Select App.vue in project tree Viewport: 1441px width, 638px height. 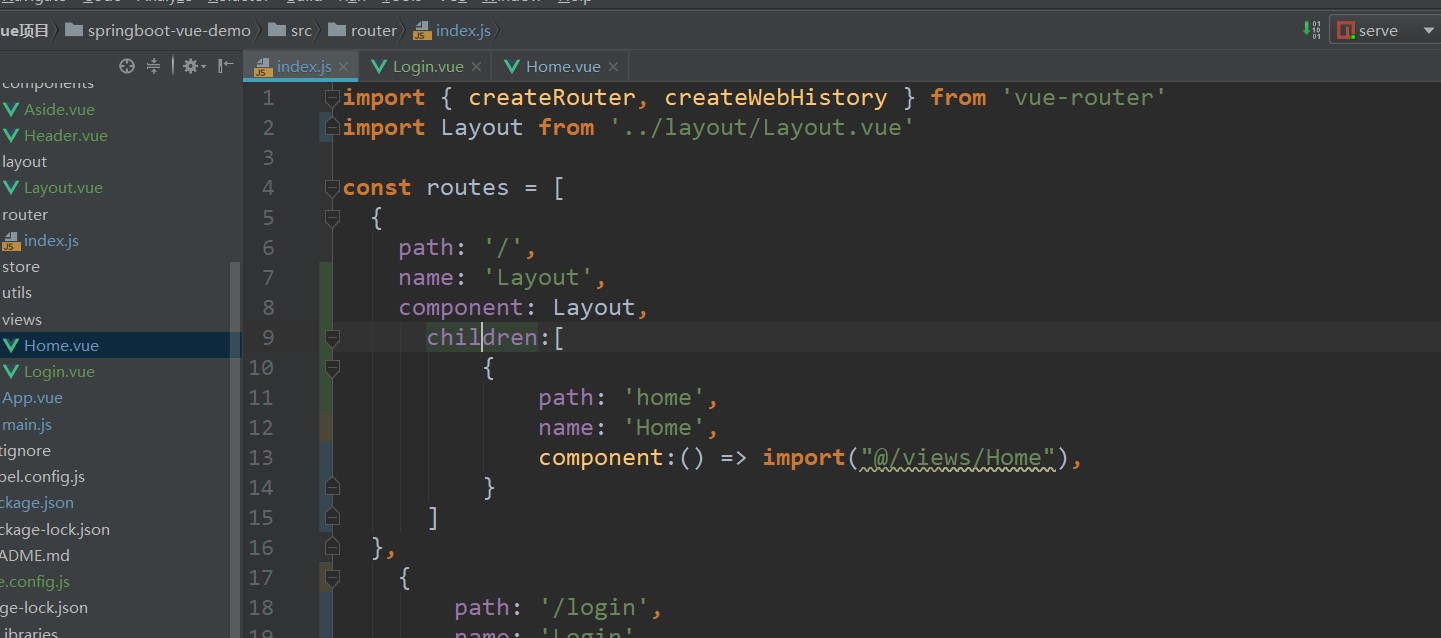point(32,397)
